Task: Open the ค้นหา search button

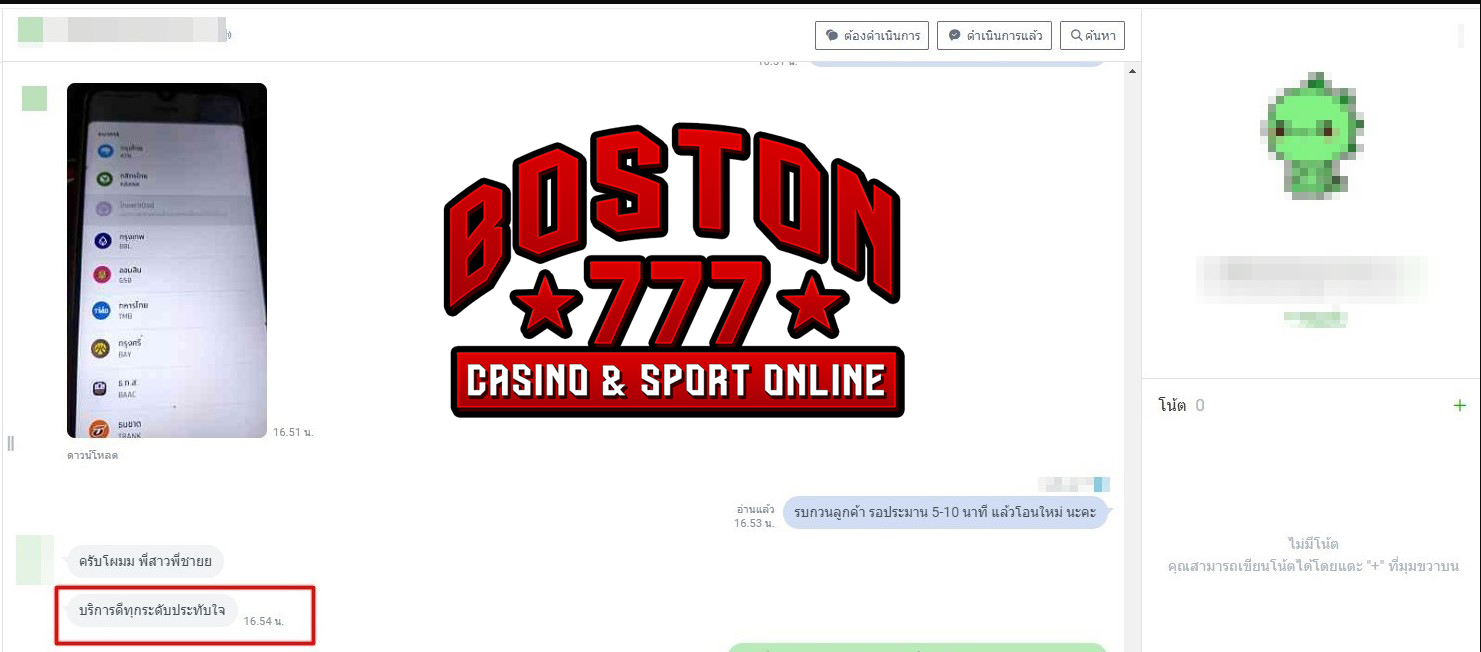Action: coord(1092,36)
